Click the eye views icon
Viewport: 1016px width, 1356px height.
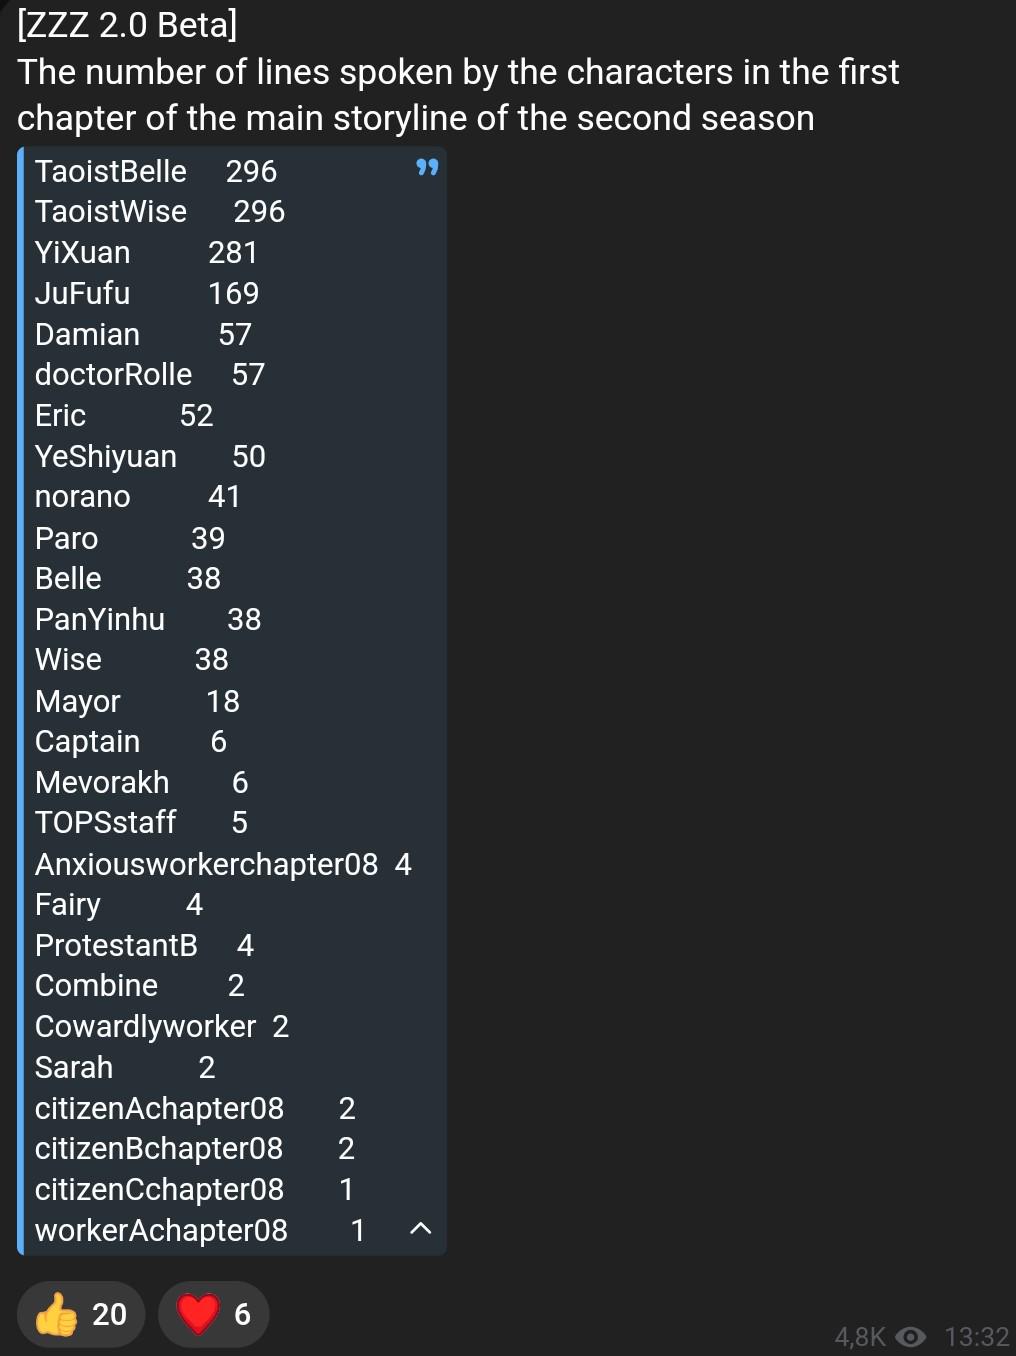pyautogui.click(x=911, y=1337)
